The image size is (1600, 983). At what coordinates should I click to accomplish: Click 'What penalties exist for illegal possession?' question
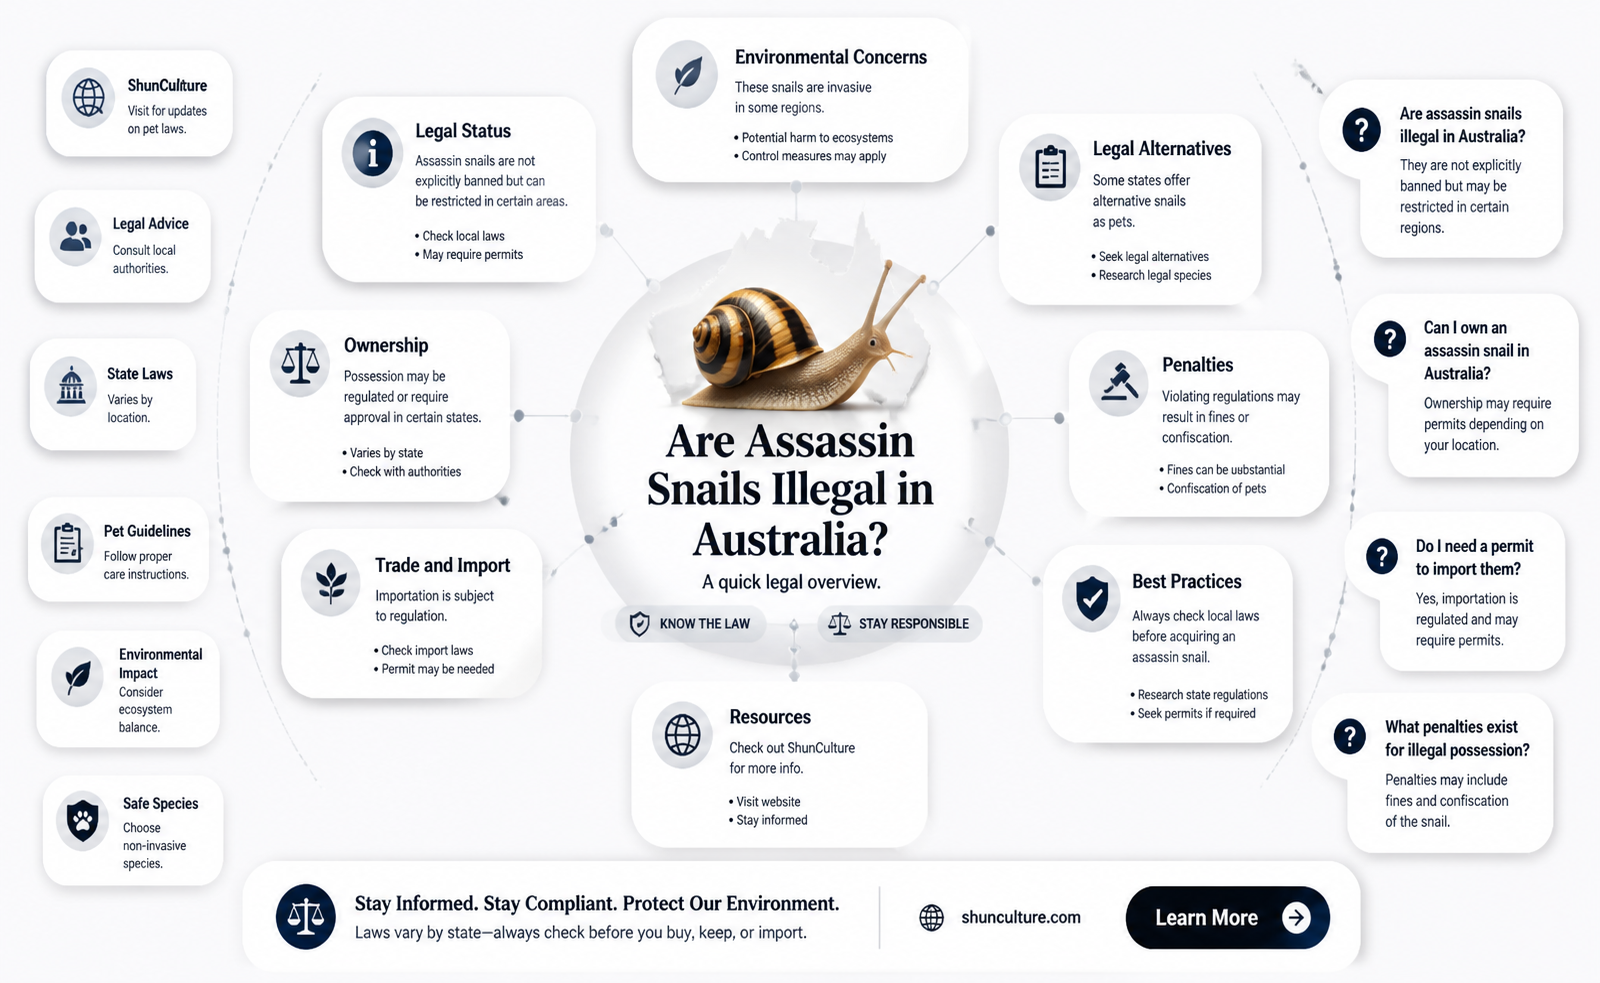click(x=1457, y=739)
